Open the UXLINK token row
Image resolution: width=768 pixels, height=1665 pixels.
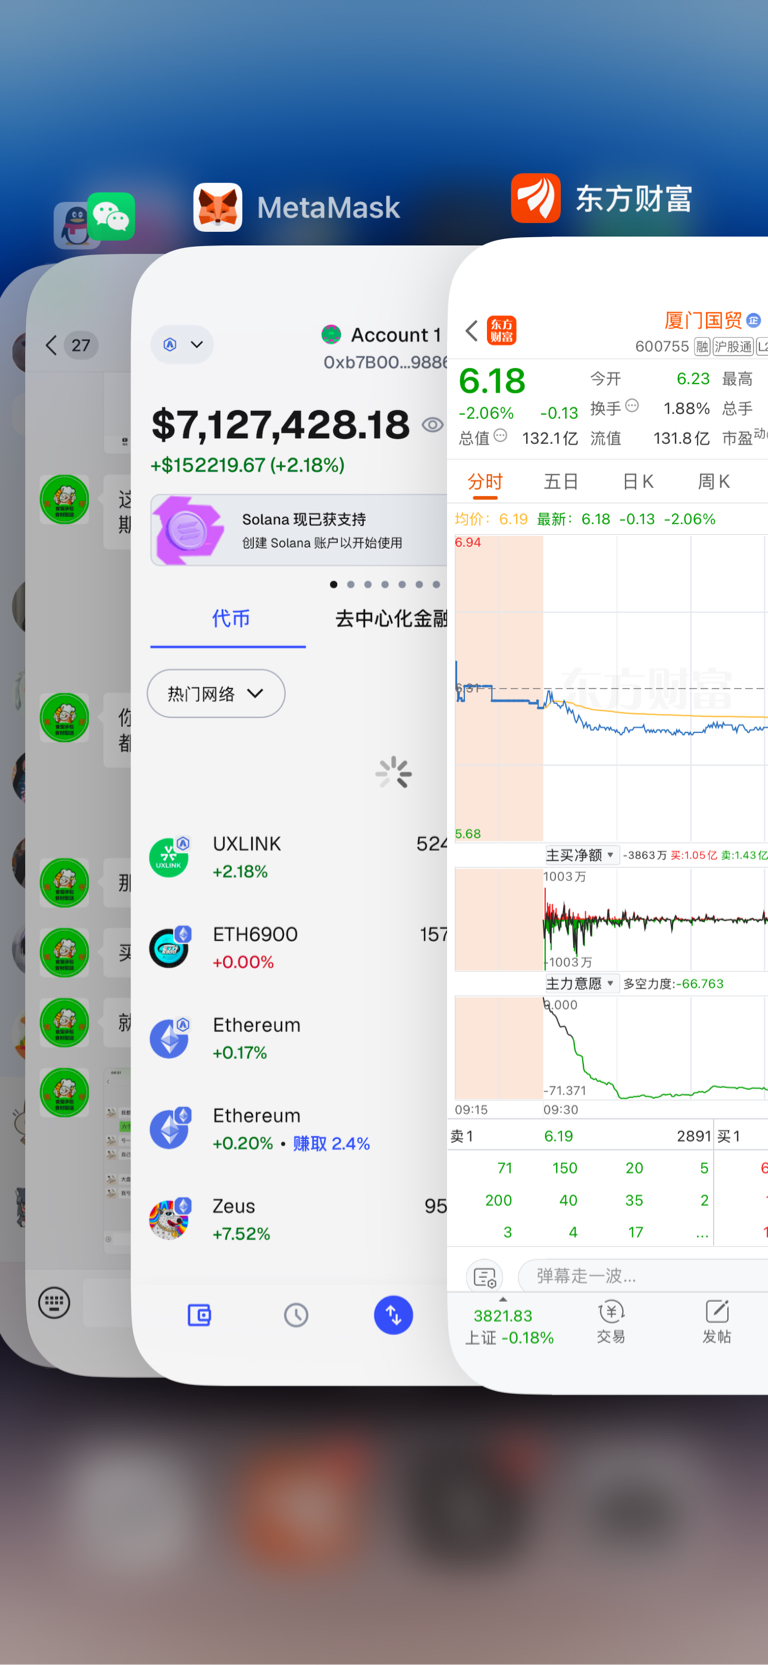(x=298, y=858)
